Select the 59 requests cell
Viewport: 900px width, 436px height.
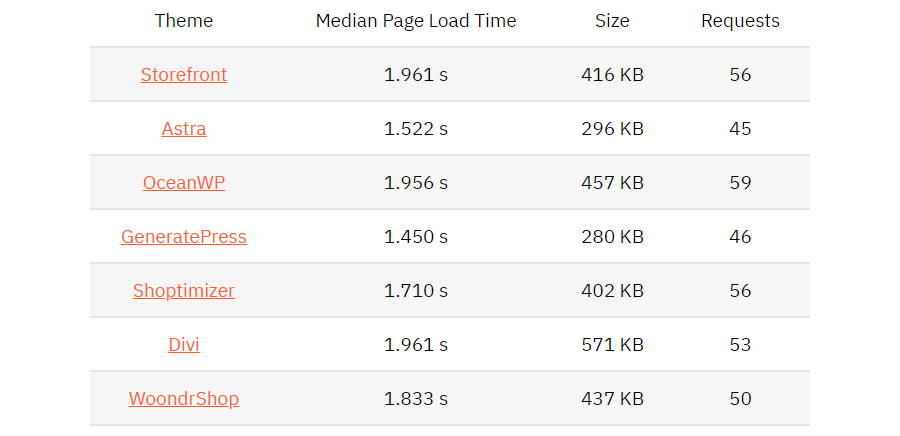[x=740, y=183]
